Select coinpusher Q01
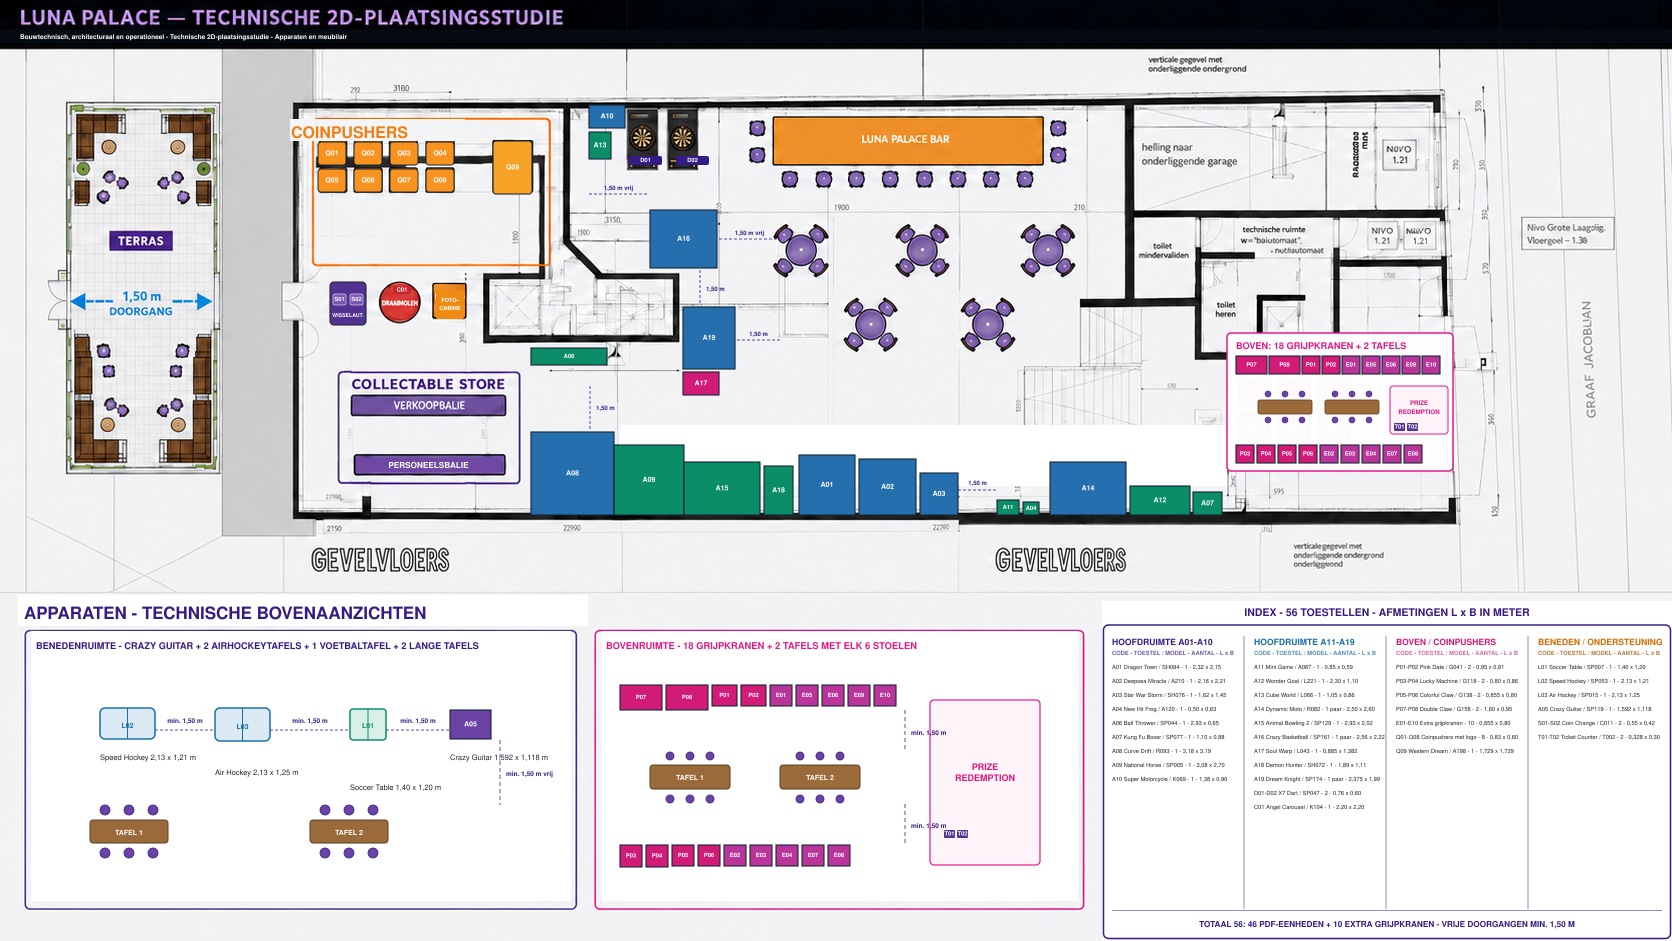This screenshot has width=1672, height=941. [x=332, y=153]
